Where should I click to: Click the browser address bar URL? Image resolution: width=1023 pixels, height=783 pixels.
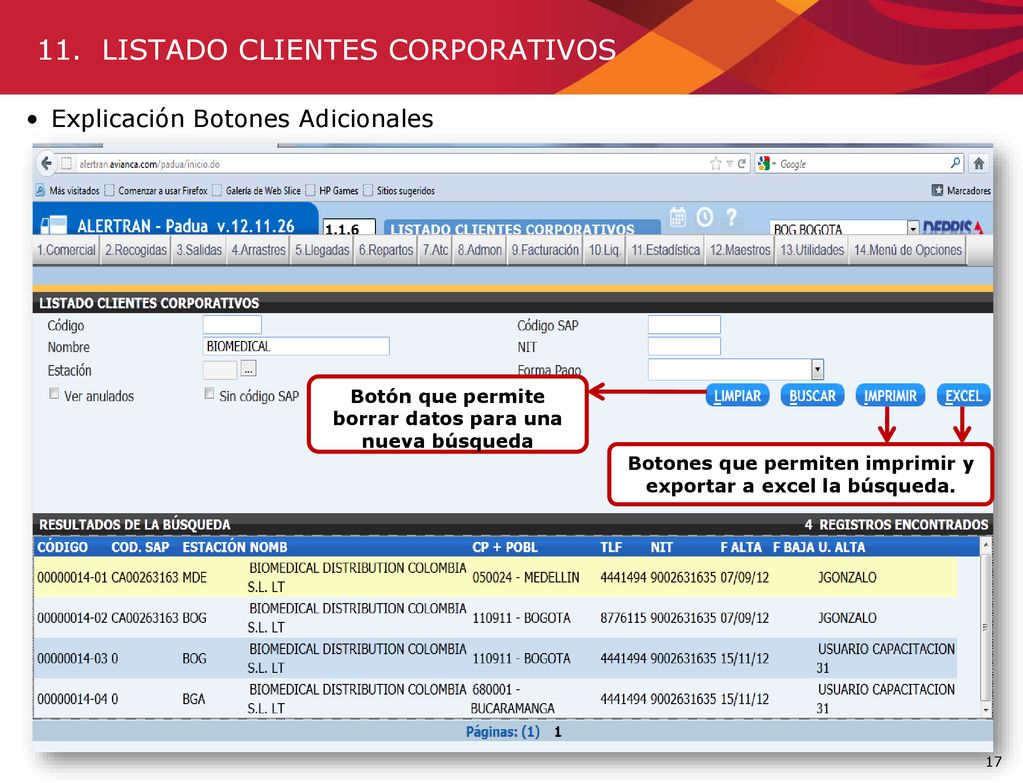point(149,164)
